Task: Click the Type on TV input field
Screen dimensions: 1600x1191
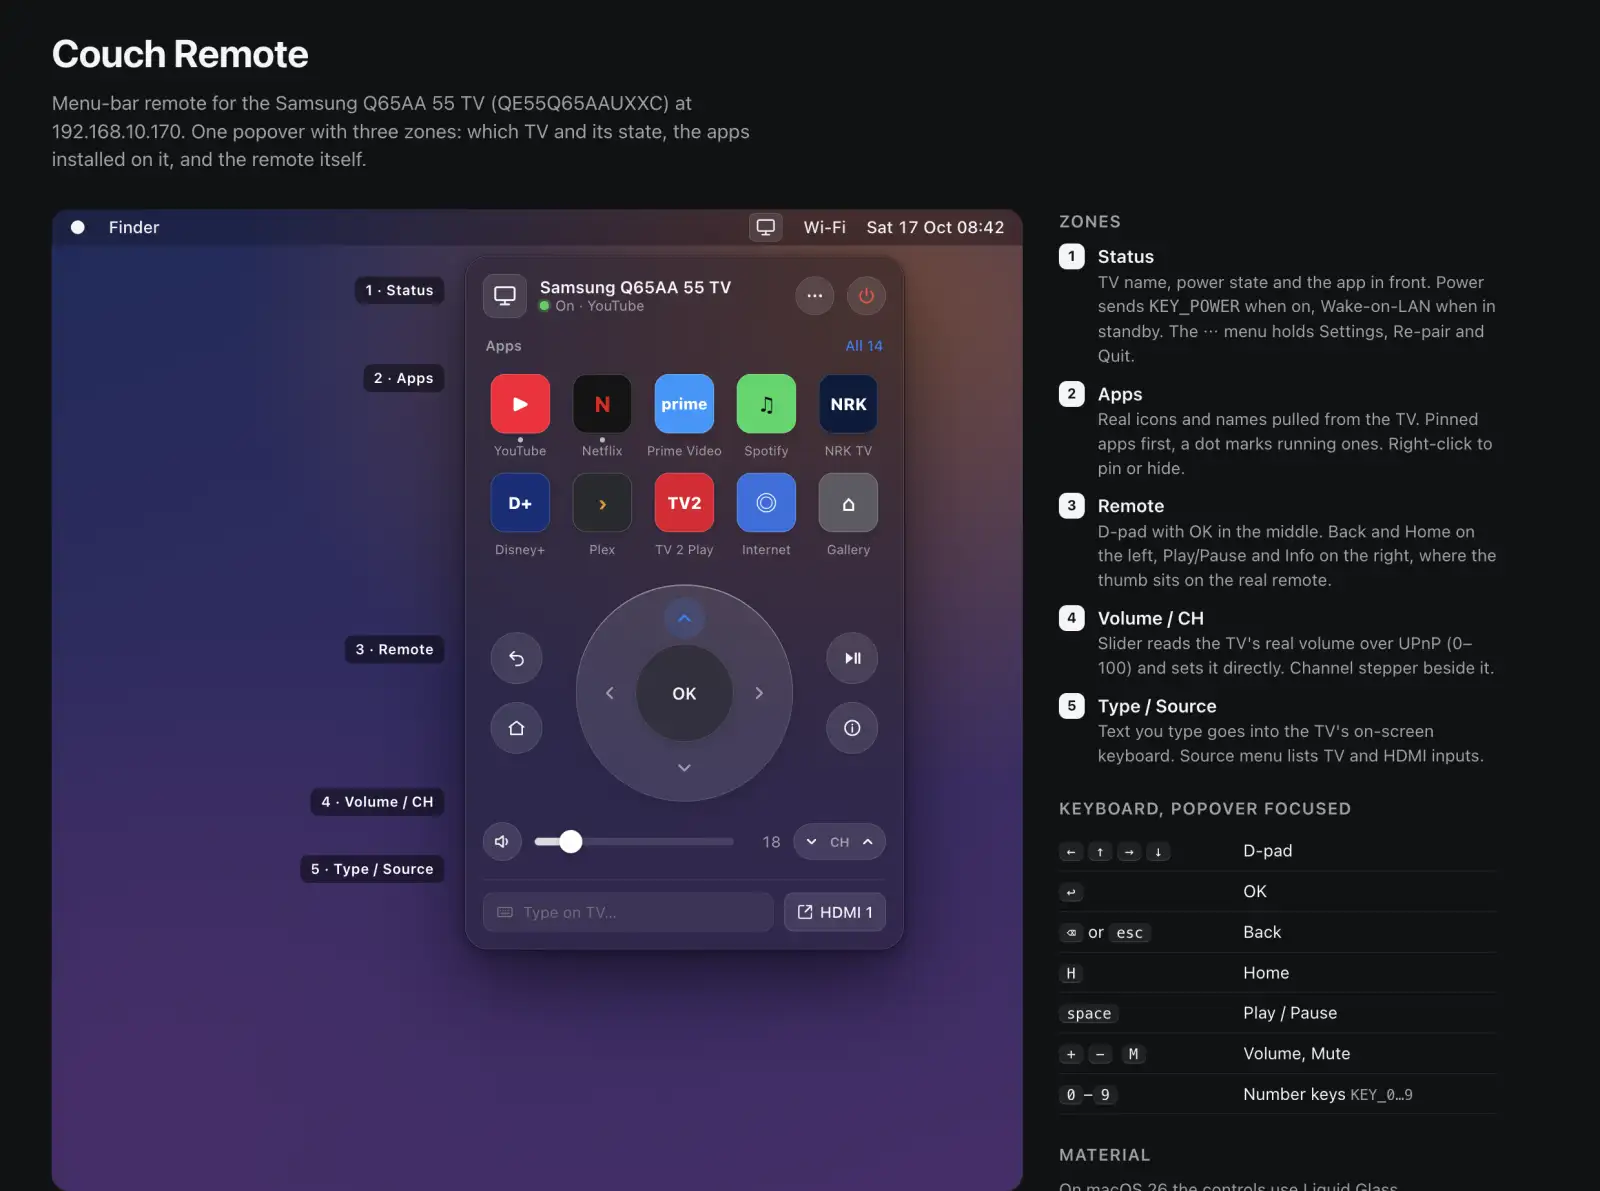Action: [x=628, y=912]
